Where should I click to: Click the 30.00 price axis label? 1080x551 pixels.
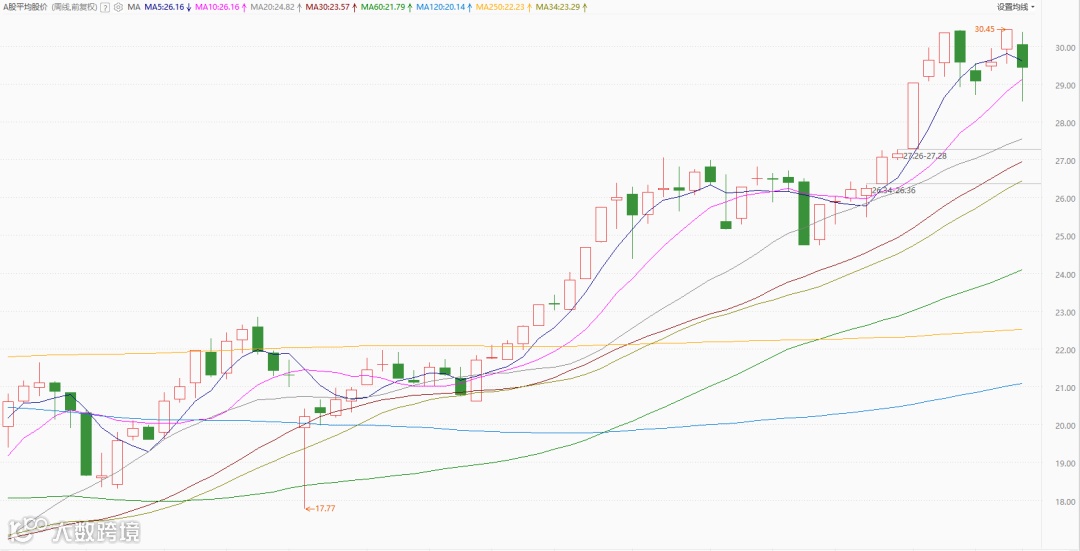click(1065, 48)
